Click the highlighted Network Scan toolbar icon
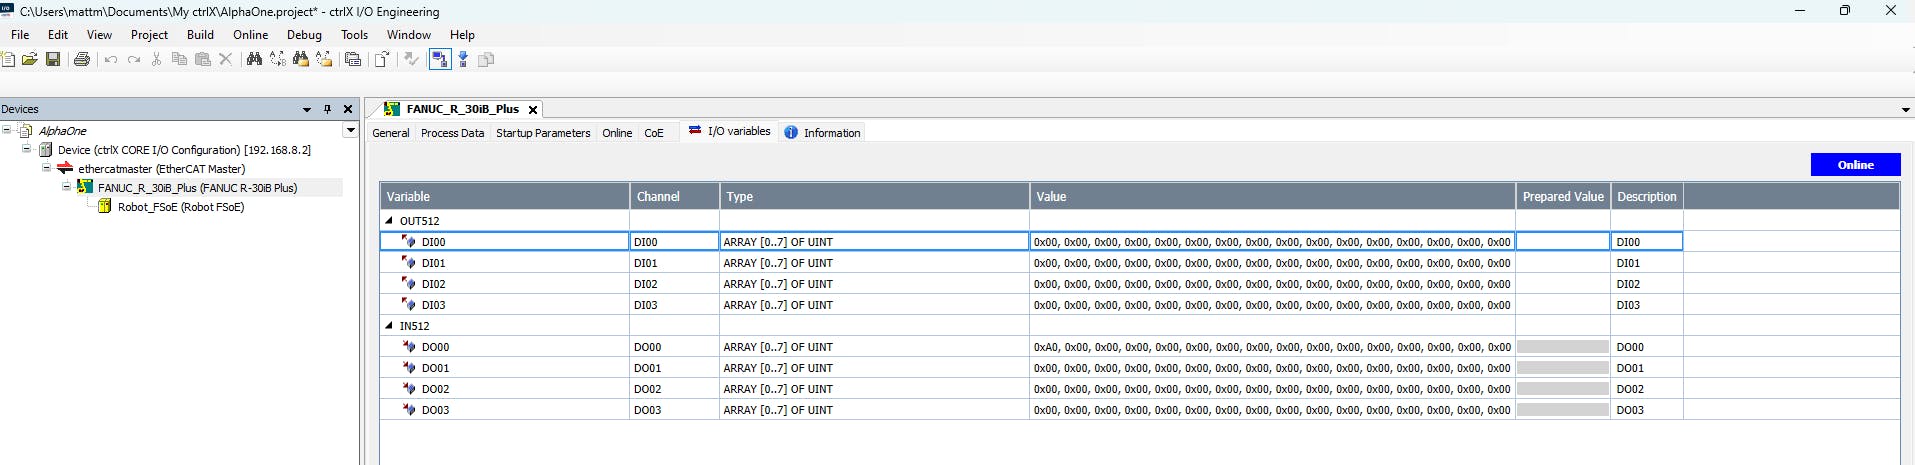The height and width of the screenshot is (465, 1915). 439,60
